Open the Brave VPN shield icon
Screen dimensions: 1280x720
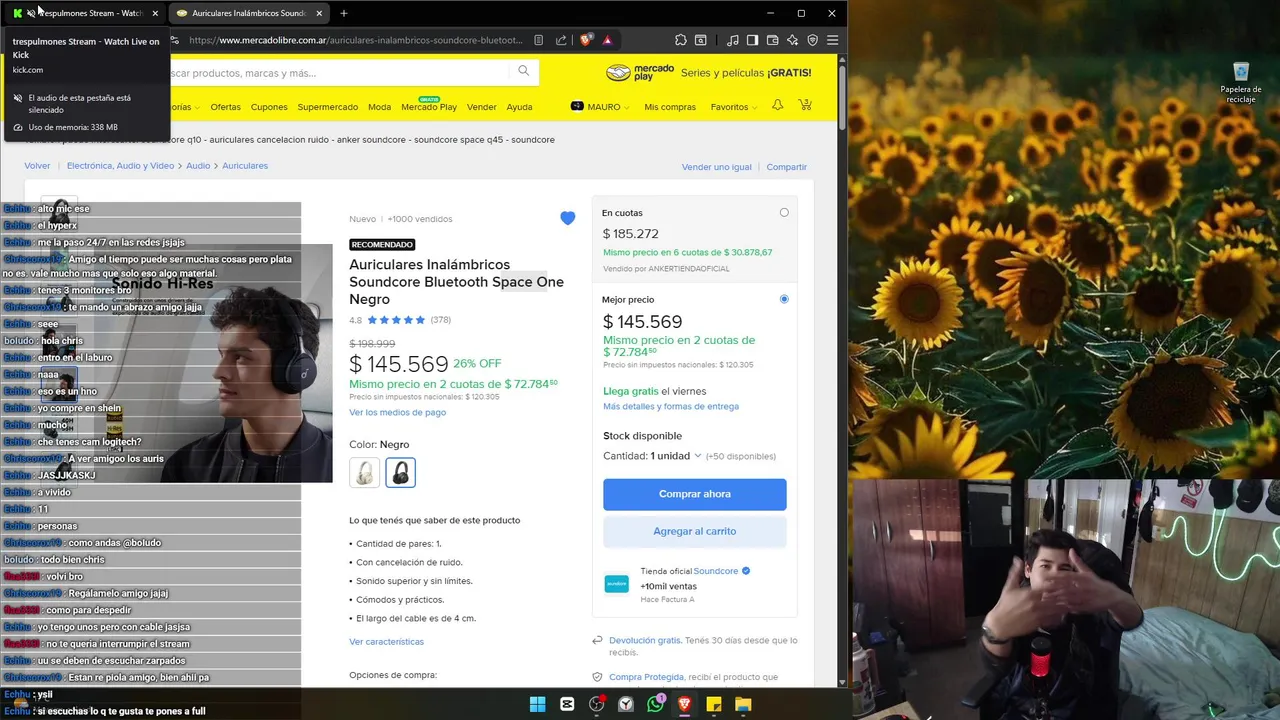(x=812, y=40)
